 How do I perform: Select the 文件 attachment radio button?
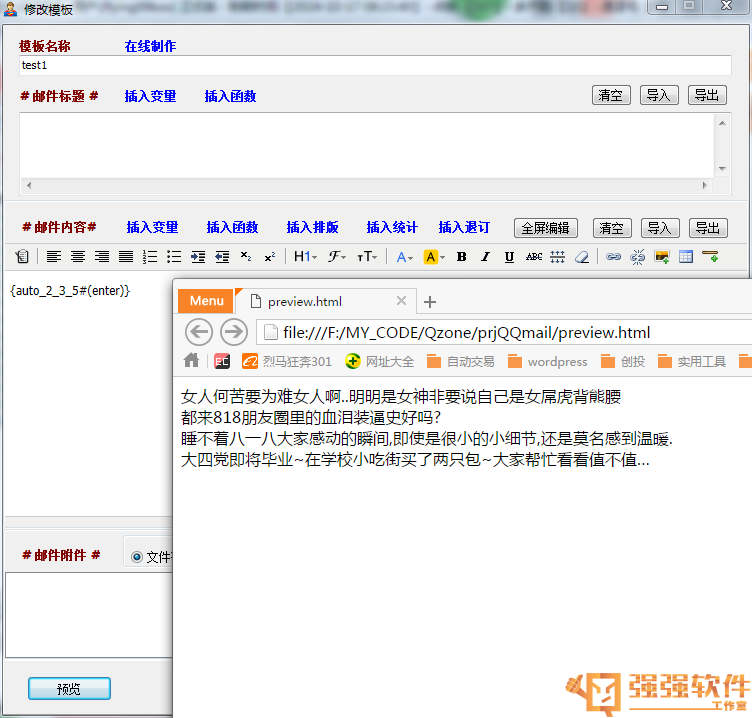tap(137, 557)
